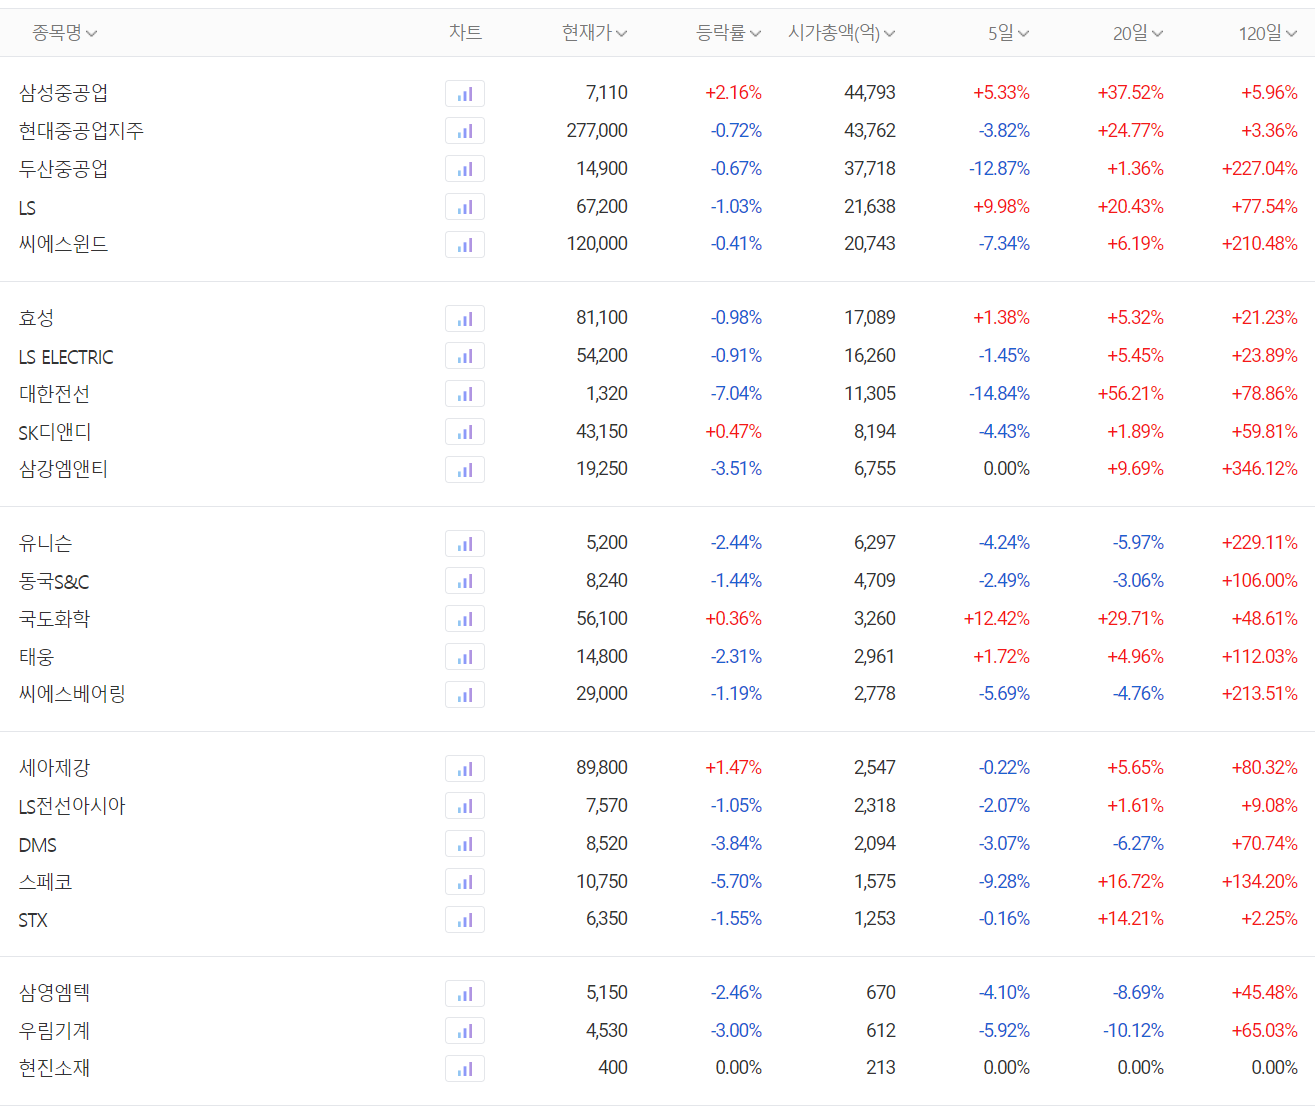This screenshot has width=1315, height=1117.
Task: Open stock 동국S&C
Action: (54, 581)
